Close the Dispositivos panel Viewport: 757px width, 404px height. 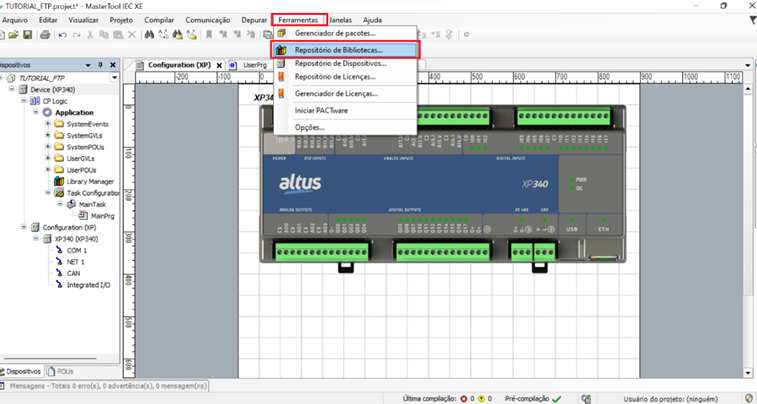coord(112,65)
